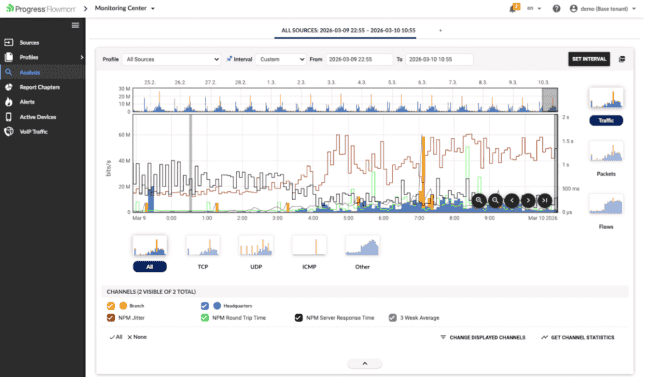The image size is (670, 377).
Task: Click GET CHANNEL STATISTICS
Action: pyautogui.click(x=578, y=337)
